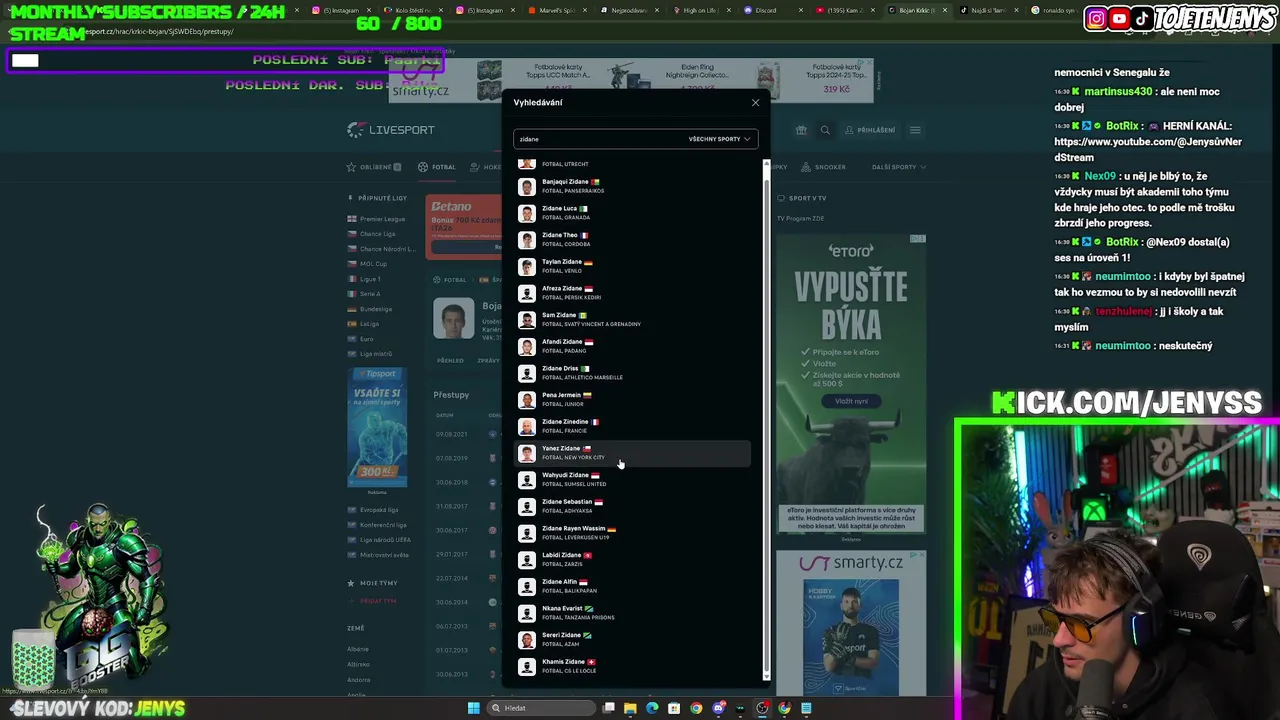Click the TV Program ZDE link
This screenshot has width=1280, height=720.
(x=801, y=218)
